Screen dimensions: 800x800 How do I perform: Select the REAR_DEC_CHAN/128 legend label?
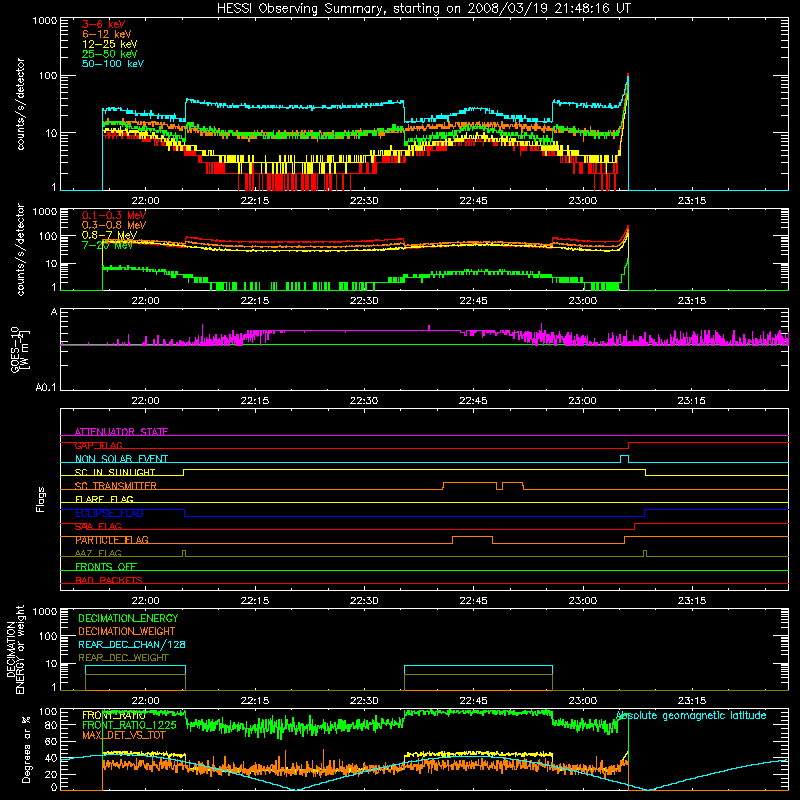(132, 644)
